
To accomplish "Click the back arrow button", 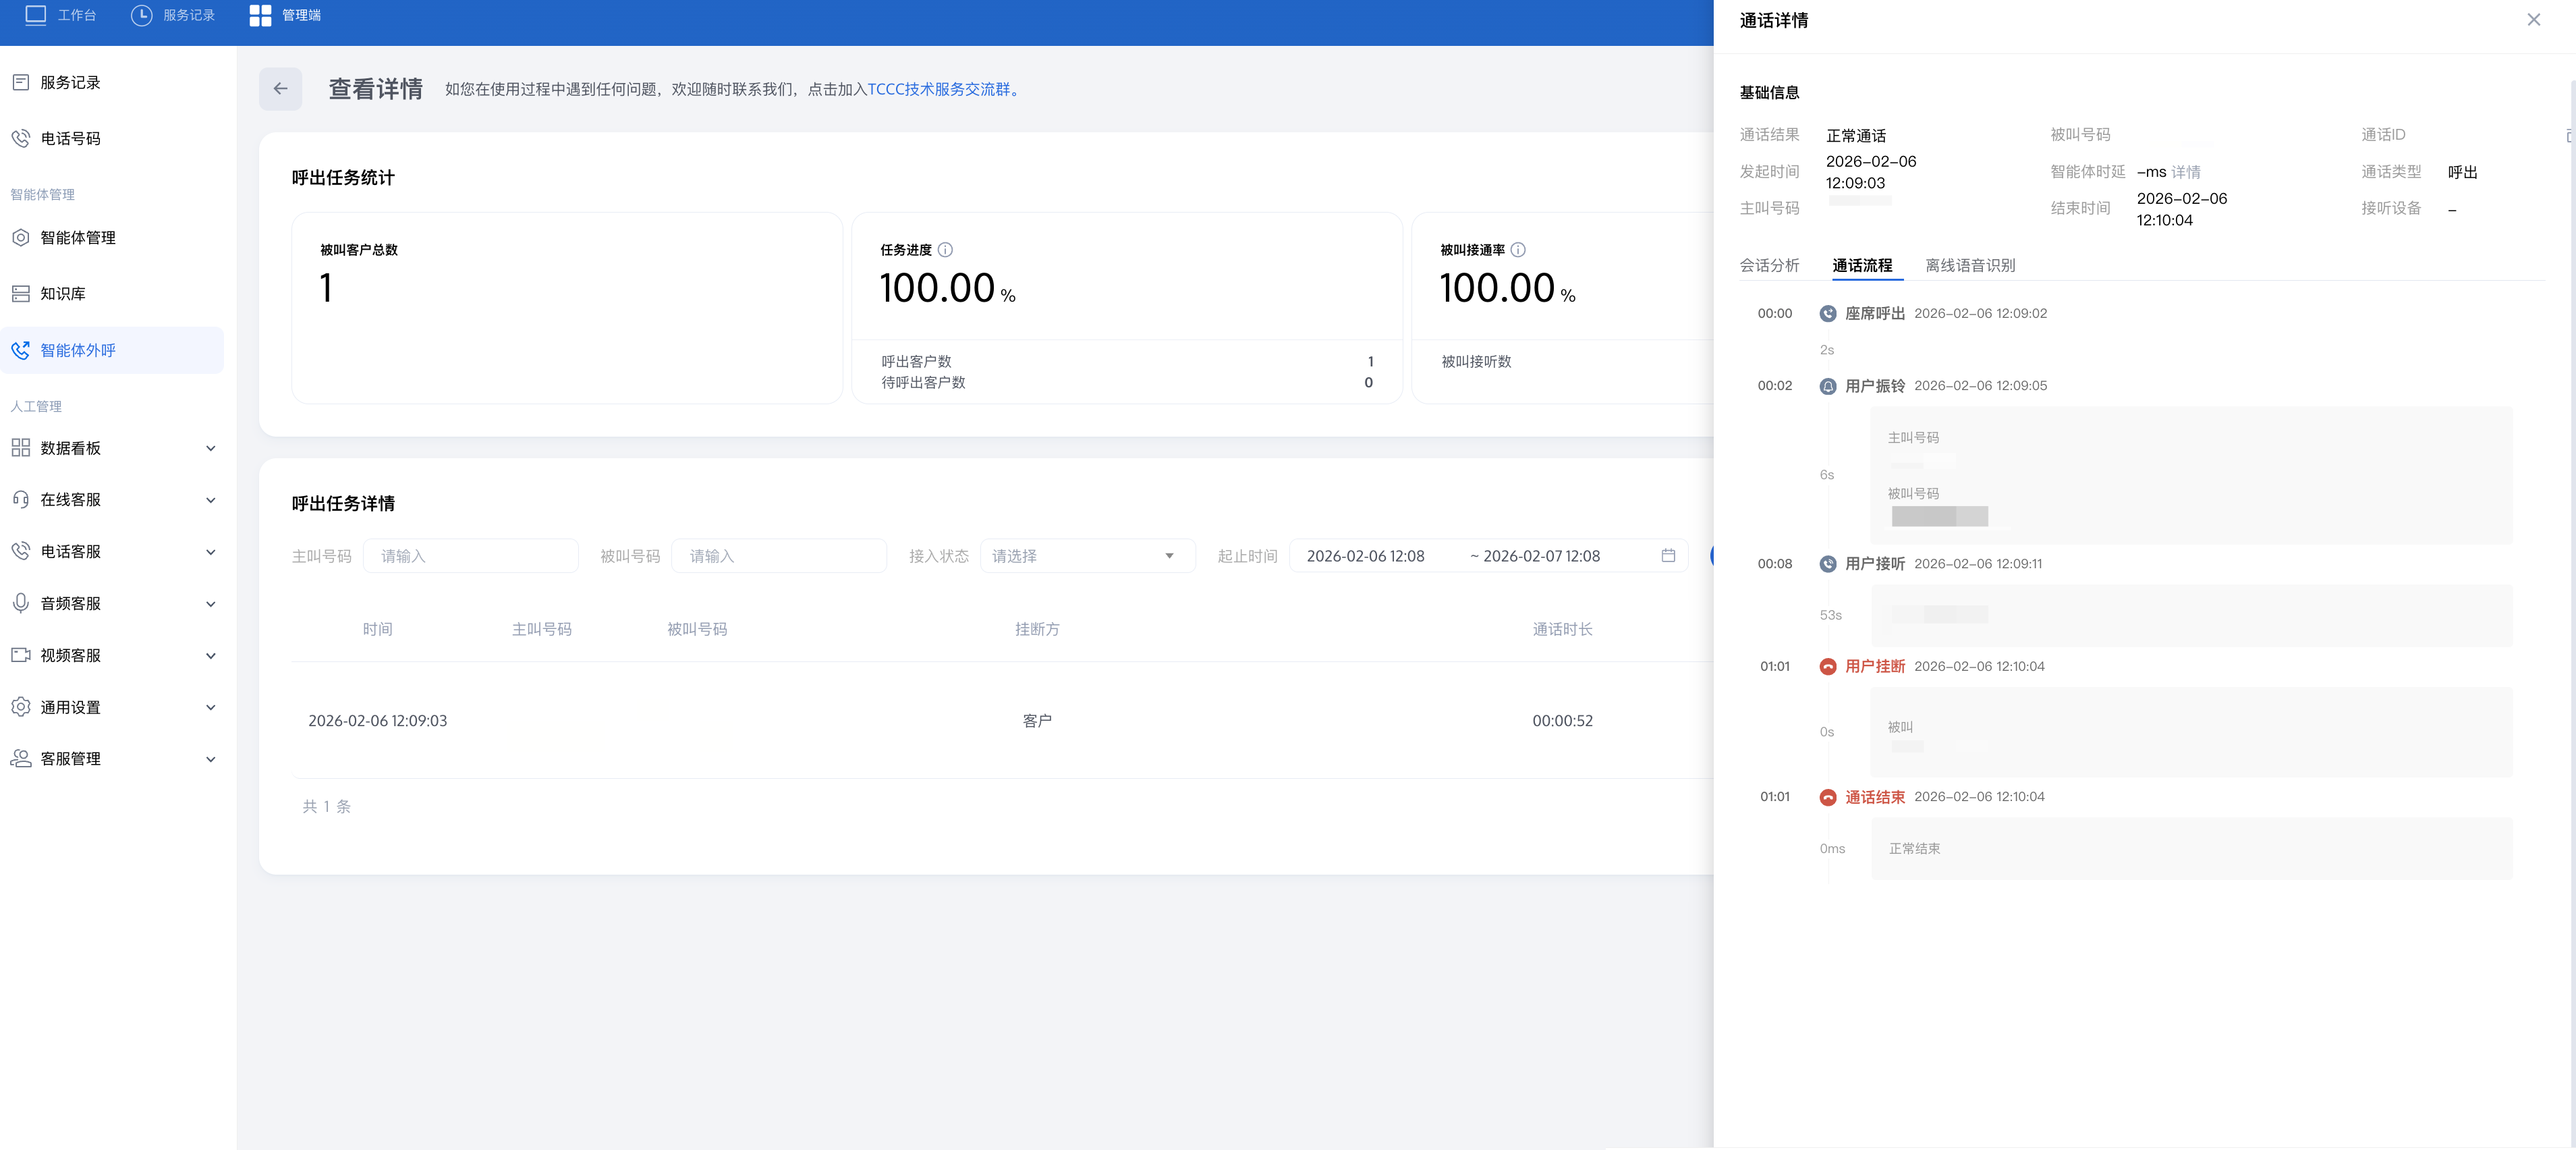I will [x=280, y=89].
